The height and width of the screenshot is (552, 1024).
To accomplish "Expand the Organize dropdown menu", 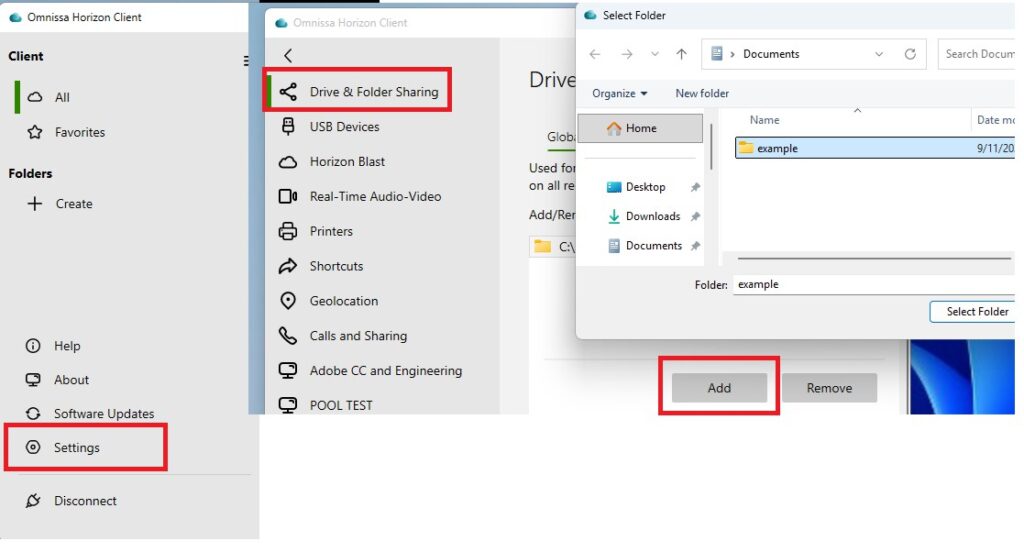I will coord(620,94).
